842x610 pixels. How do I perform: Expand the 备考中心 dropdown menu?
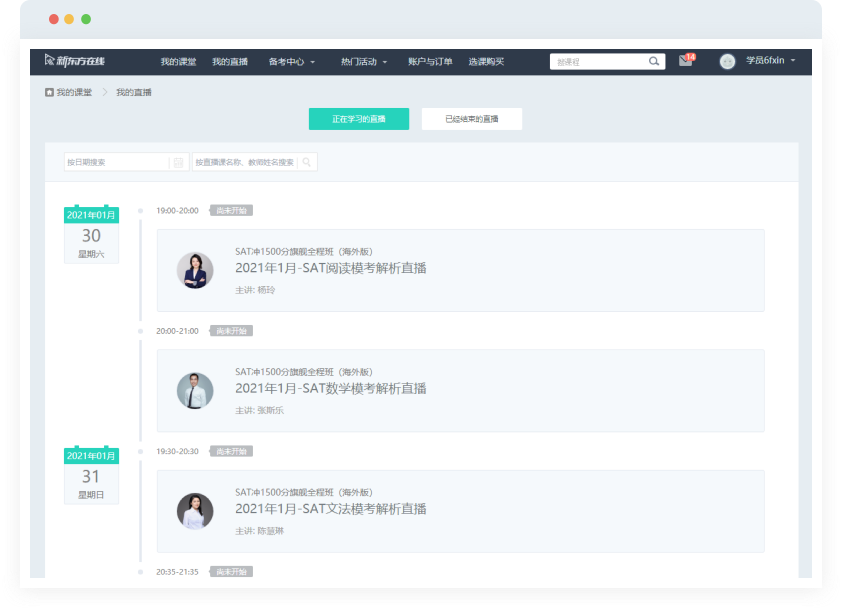pyautogui.click(x=291, y=62)
